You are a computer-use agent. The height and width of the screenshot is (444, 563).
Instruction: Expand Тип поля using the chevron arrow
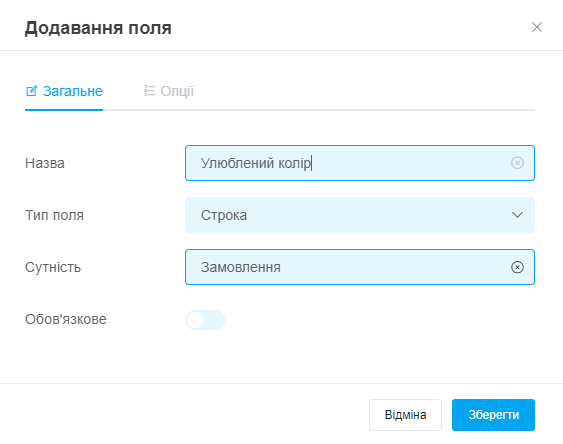(517, 215)
